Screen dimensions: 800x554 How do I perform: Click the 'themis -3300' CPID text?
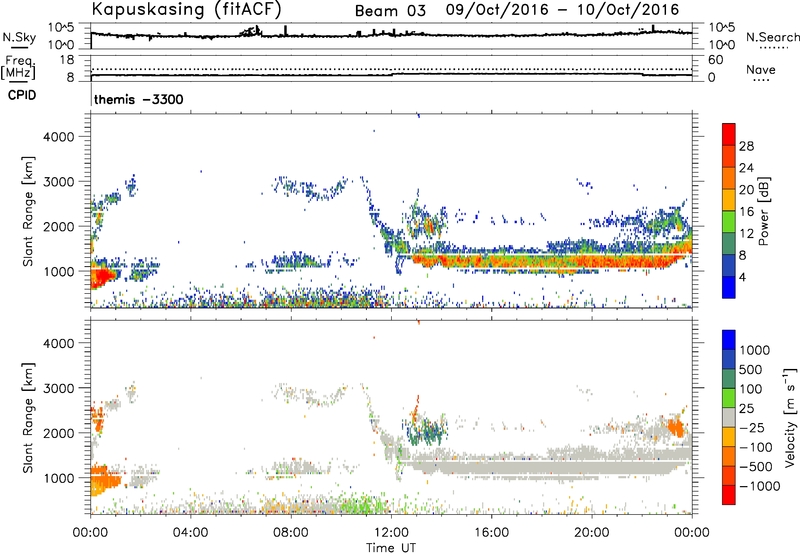coord(138,99)
